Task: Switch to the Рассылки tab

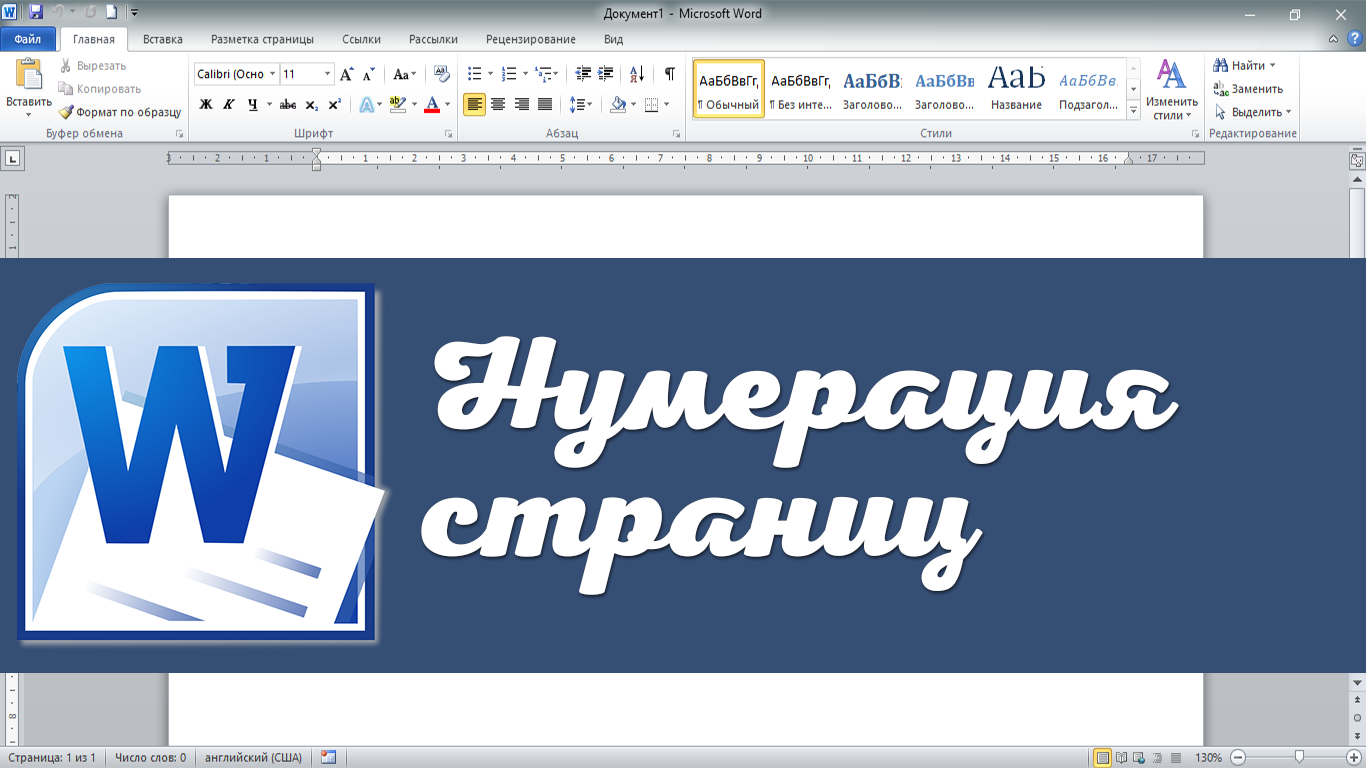Action: click(x=433, y=40)
